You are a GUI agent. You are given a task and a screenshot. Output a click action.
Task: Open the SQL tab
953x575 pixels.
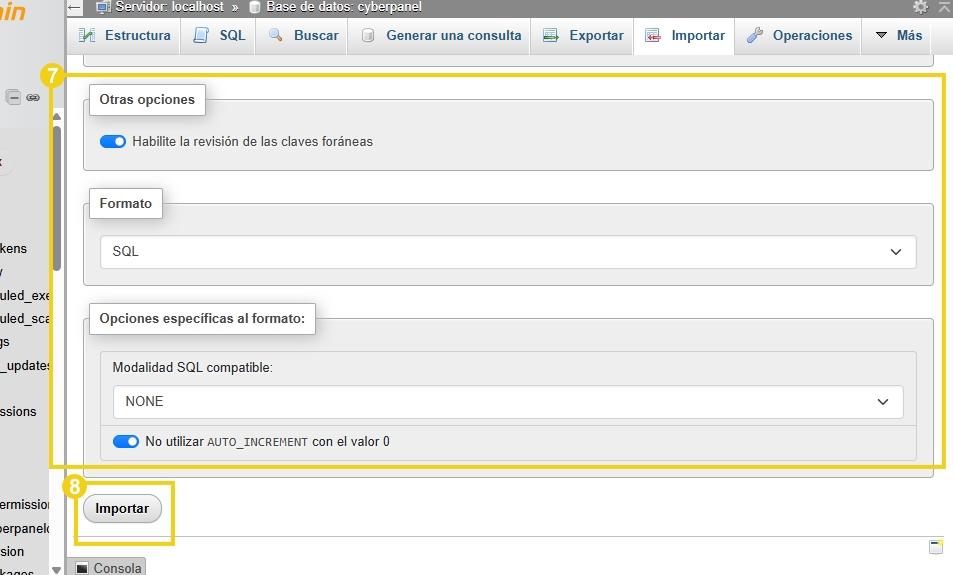click(219, 35)
